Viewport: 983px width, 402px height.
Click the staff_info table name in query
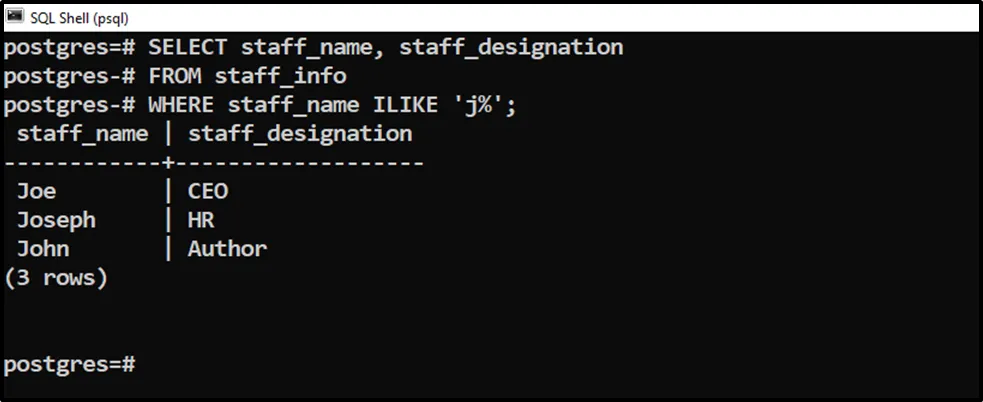coord(280,76)
